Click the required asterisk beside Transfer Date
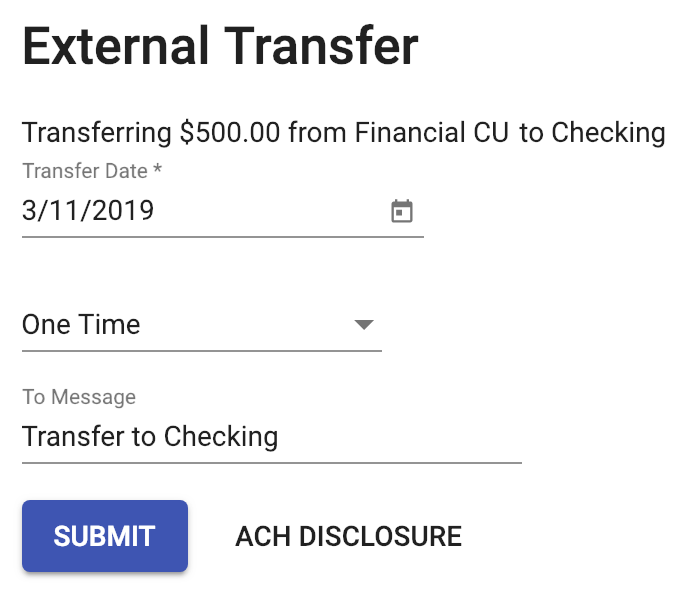 [x=157, y=171]
